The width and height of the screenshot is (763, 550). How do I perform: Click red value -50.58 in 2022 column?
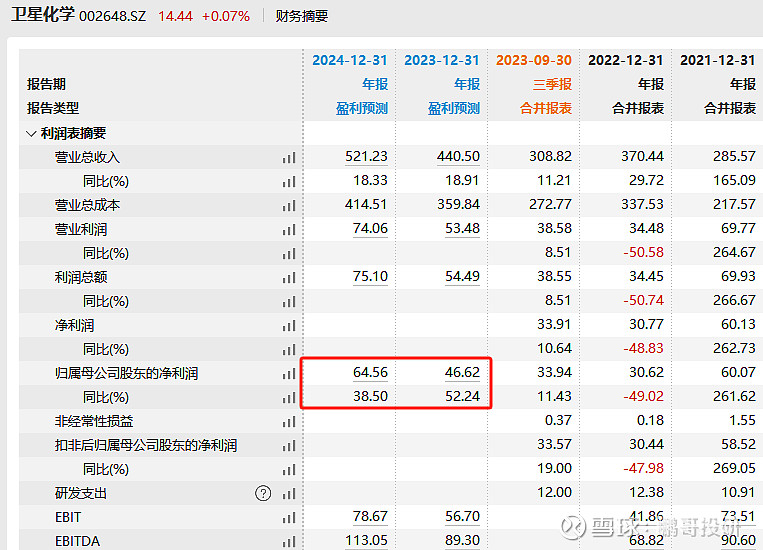(x=643, y=253)
